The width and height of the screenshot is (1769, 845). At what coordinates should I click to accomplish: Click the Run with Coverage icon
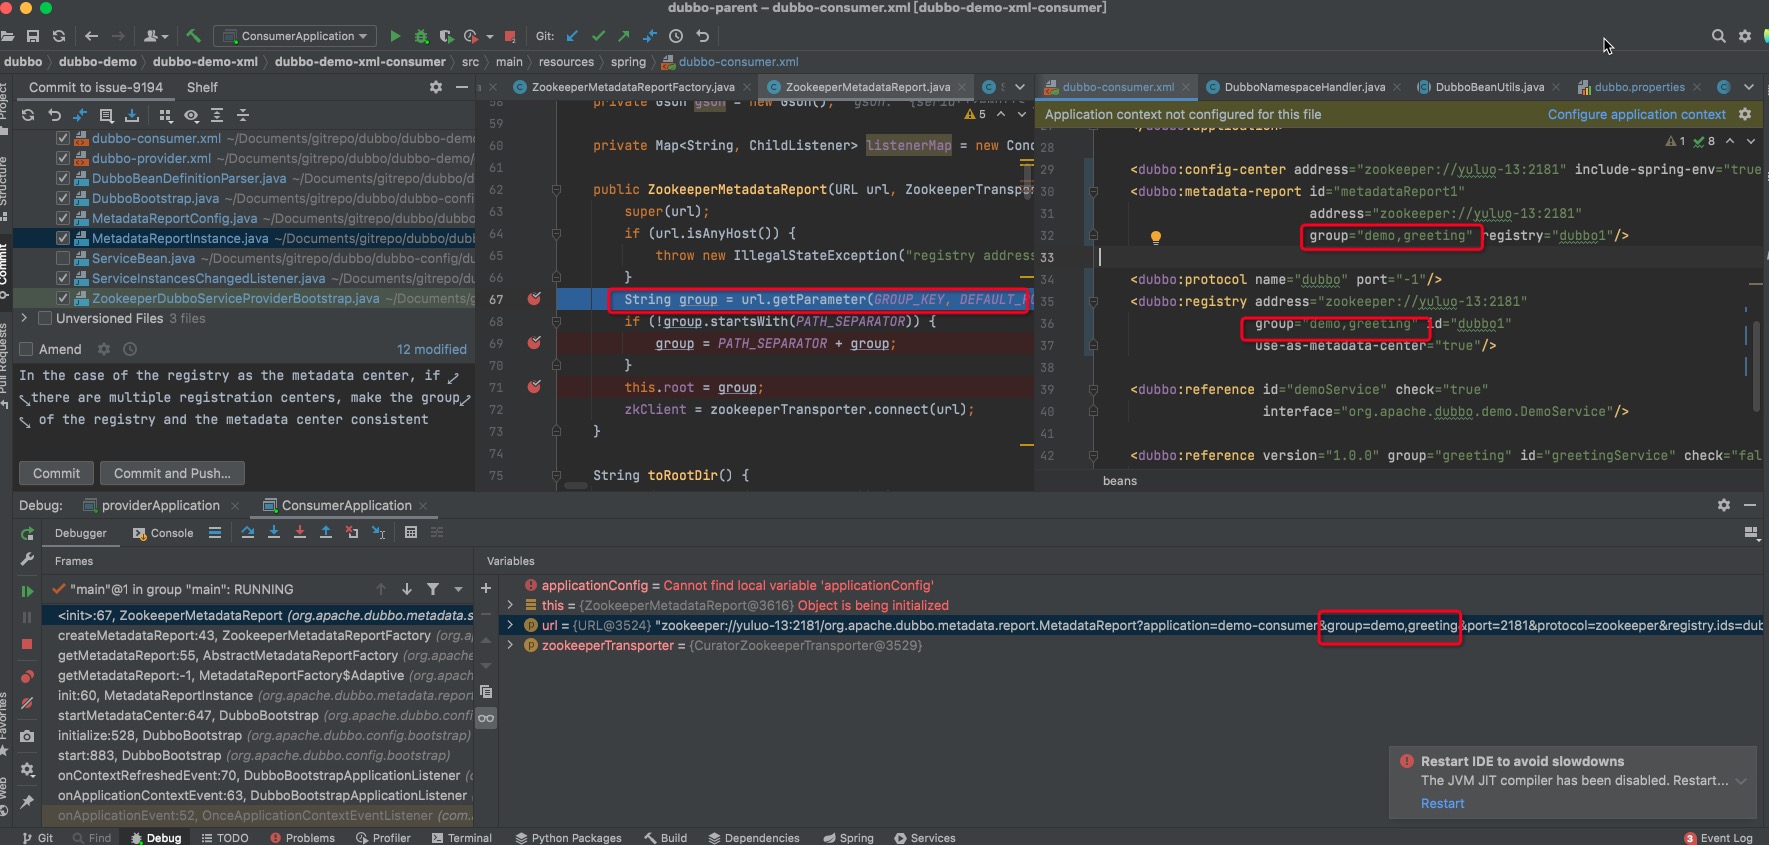[x=446, y=36]
